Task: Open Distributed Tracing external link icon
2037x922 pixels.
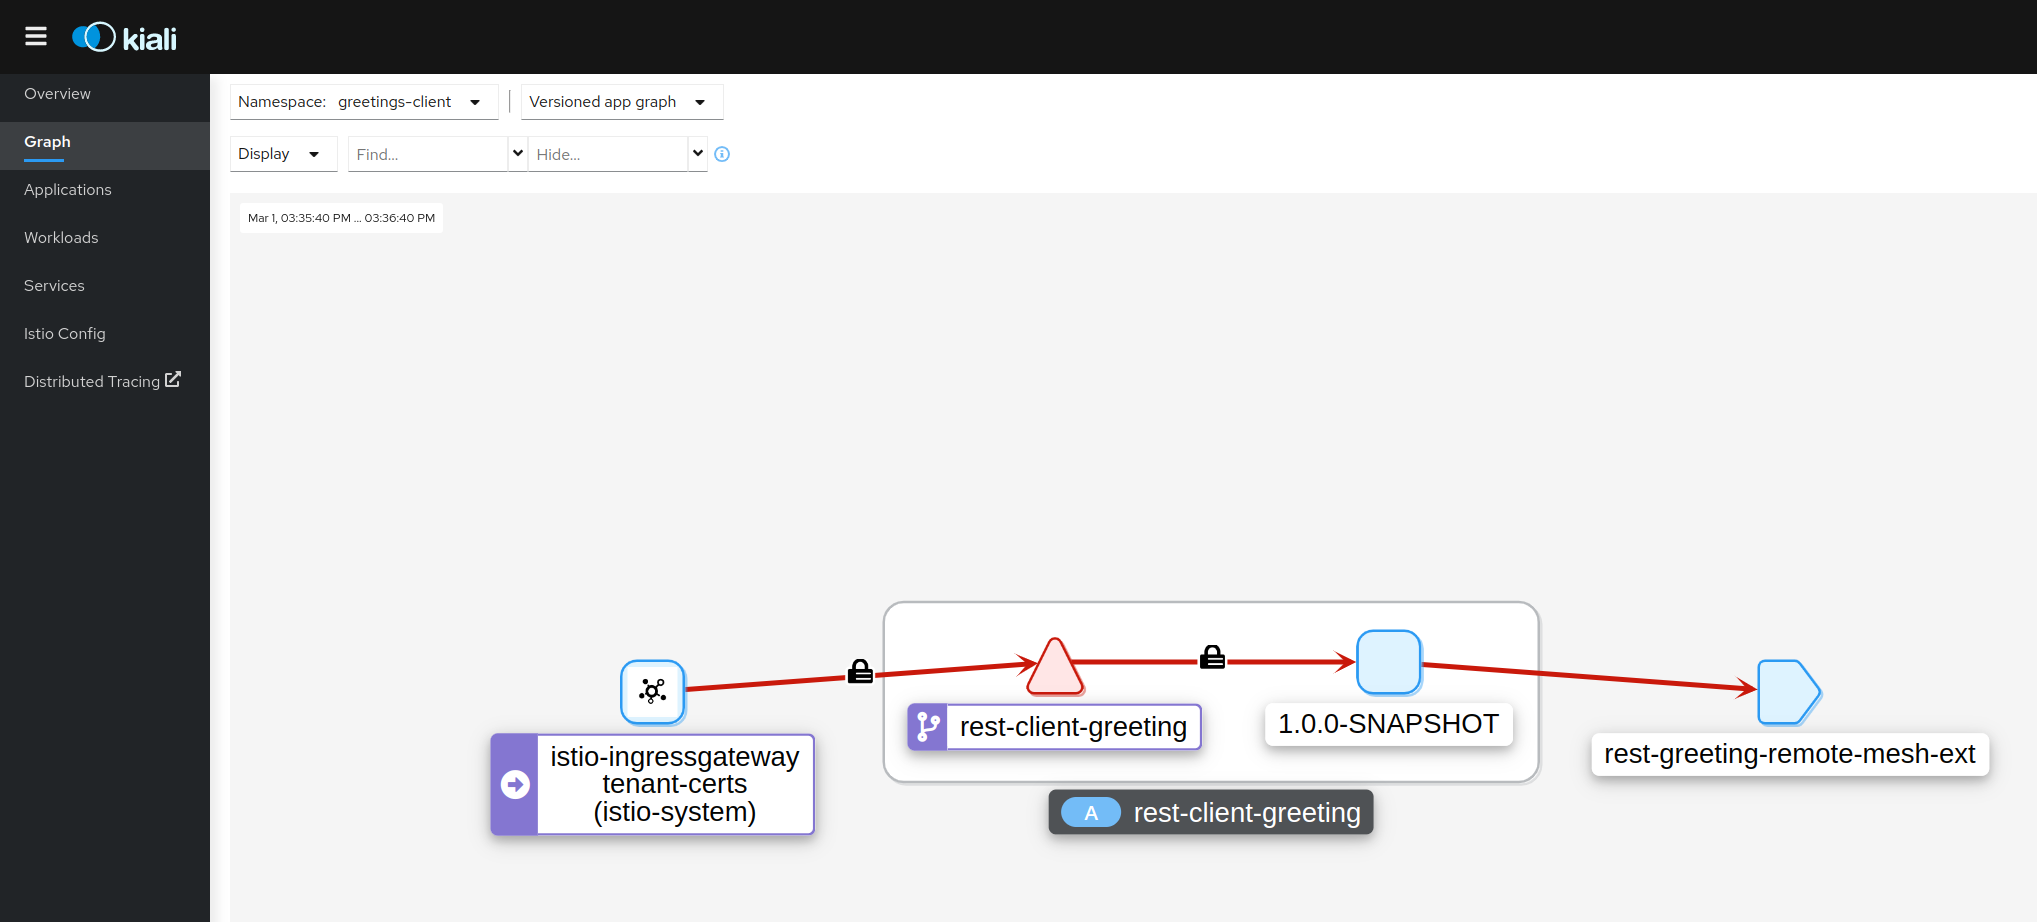Action: click(x=173, y=380)
